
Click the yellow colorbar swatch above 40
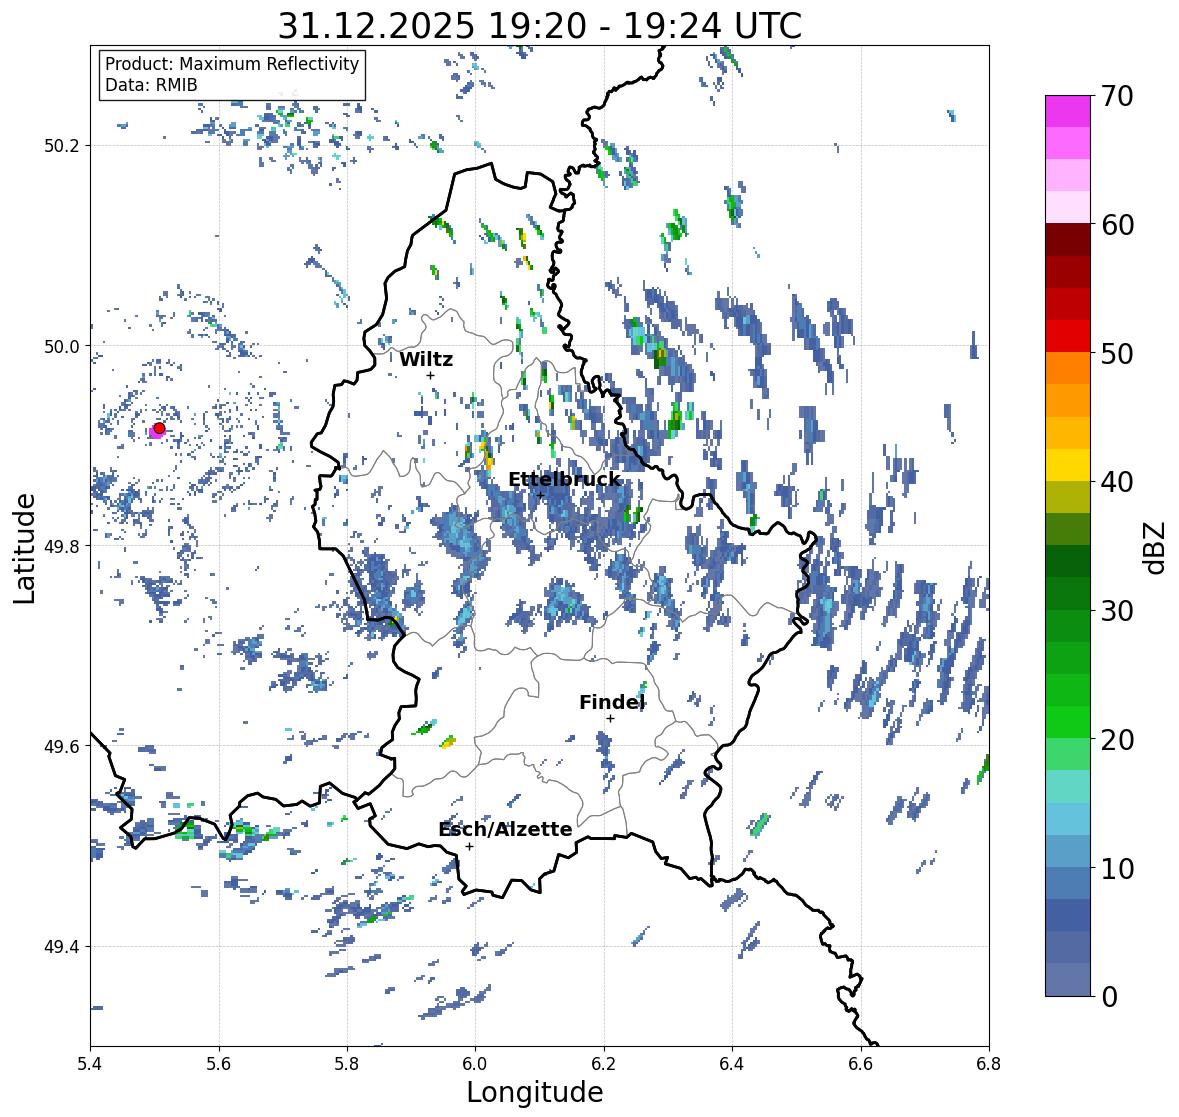click(1068, 465)
